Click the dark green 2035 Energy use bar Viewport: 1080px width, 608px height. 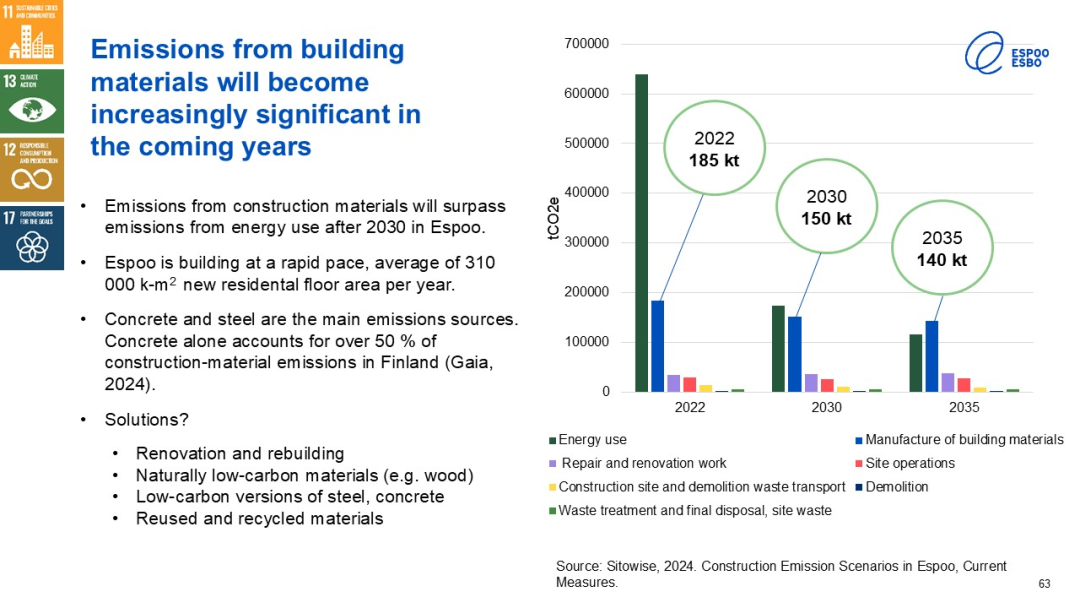pyautogui.click(x=915, y=363)
